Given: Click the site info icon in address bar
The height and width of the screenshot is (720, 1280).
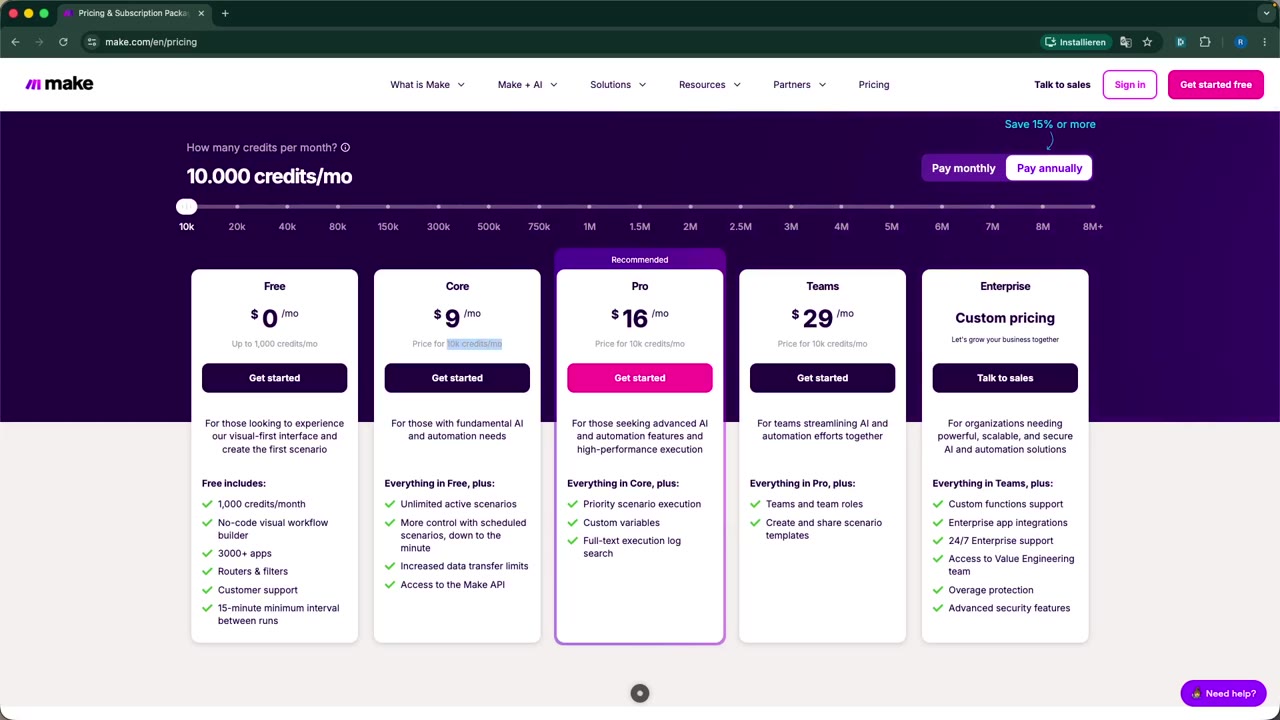Looking at the screenshot, I should point(91,42).
